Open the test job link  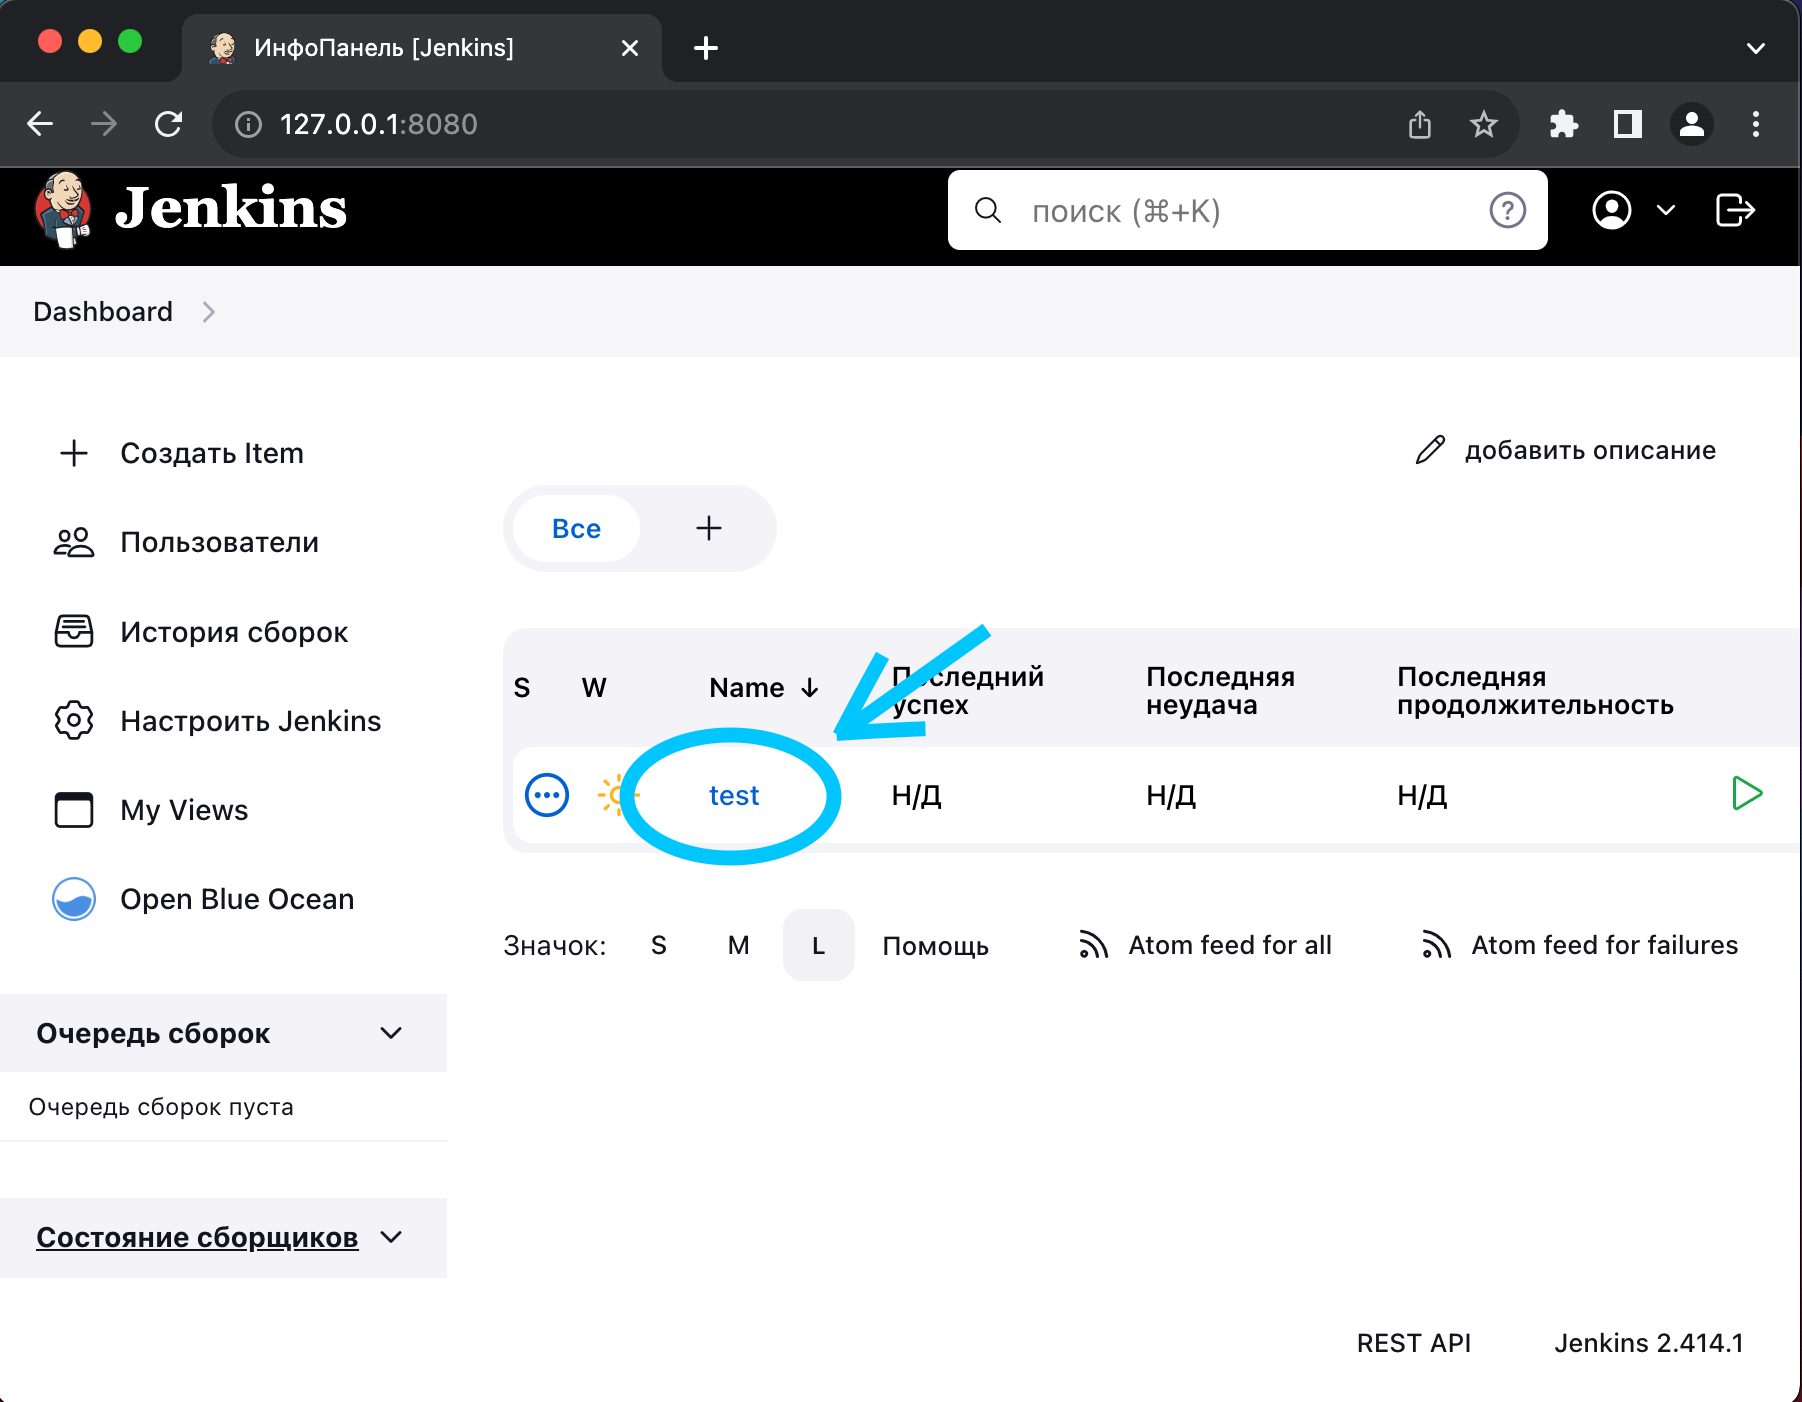pos(734,796)
